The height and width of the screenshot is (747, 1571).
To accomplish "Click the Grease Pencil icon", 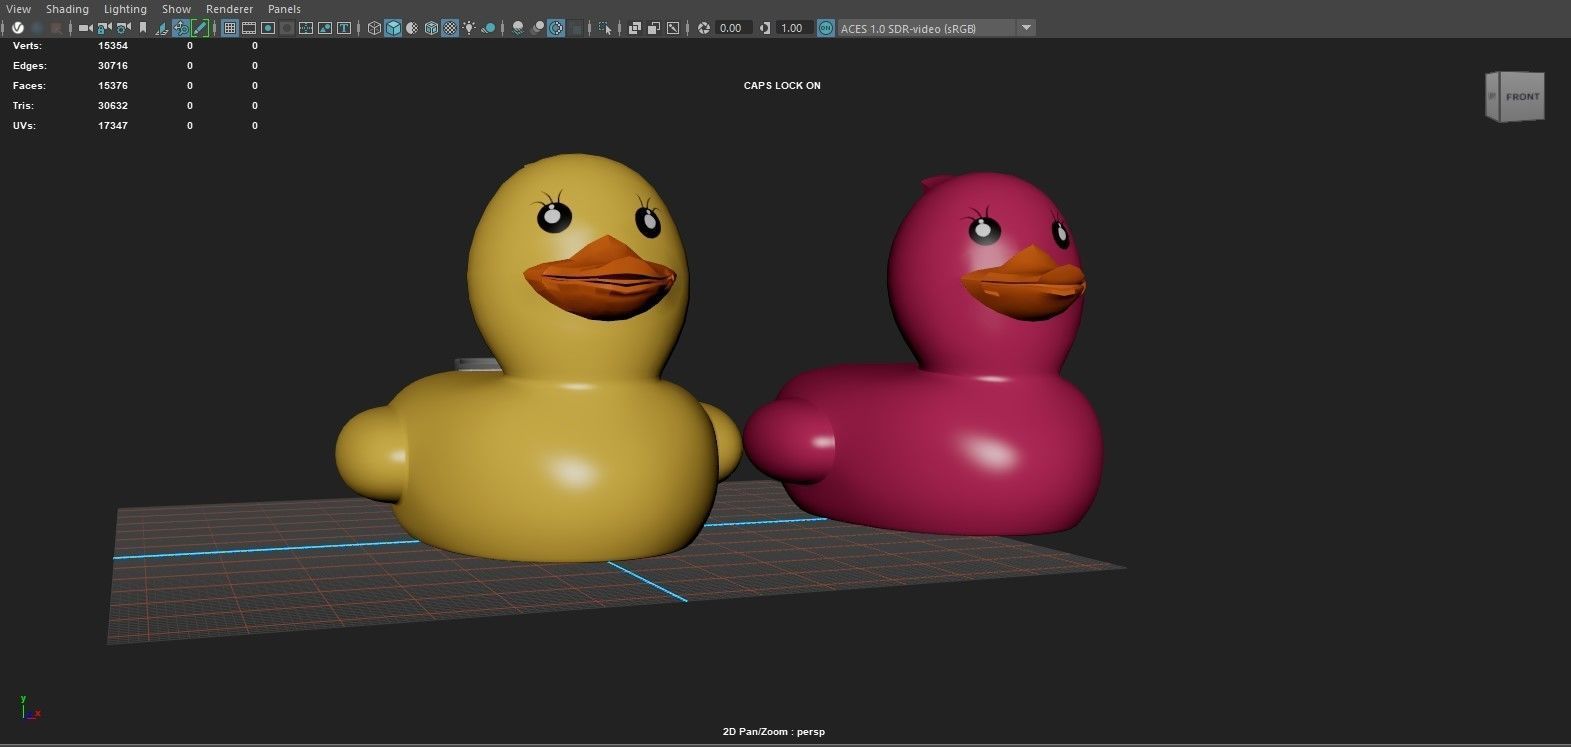I will [200, 28].
